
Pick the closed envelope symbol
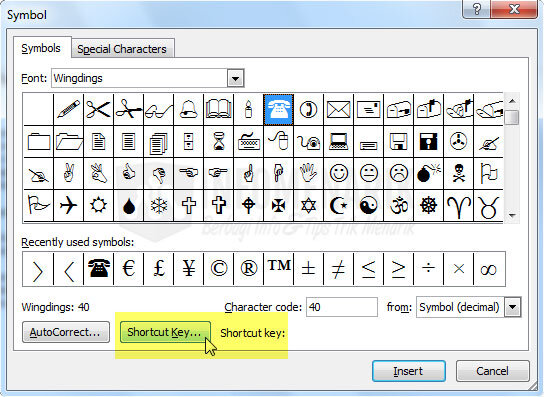tap(338, 109)
